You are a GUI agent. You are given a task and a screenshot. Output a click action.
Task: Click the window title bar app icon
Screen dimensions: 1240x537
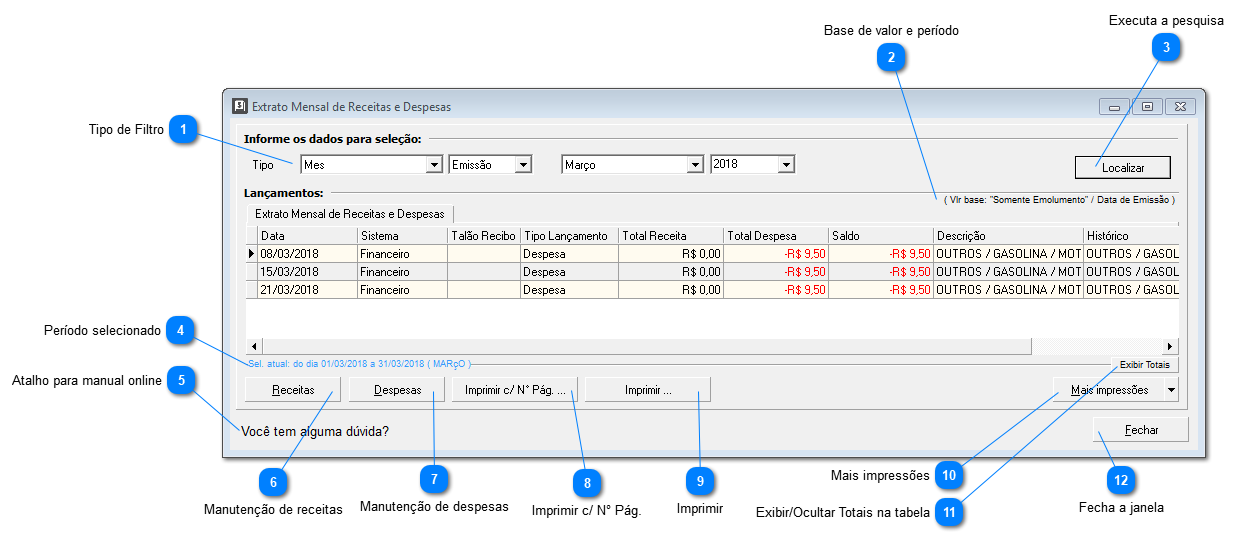pos(239,106)
